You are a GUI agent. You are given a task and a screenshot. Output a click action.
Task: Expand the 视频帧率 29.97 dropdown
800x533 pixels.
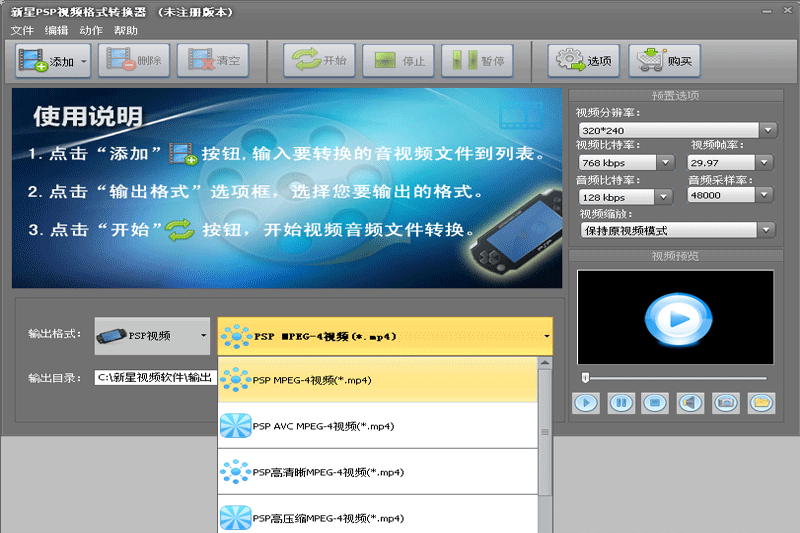pos(764,163)
